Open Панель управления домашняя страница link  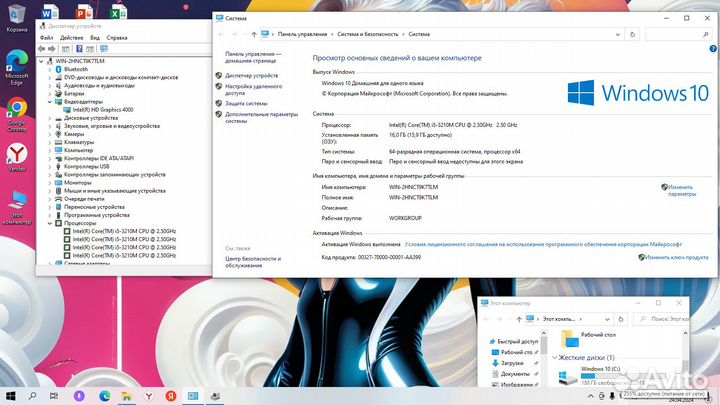click(x=253, y=57)
